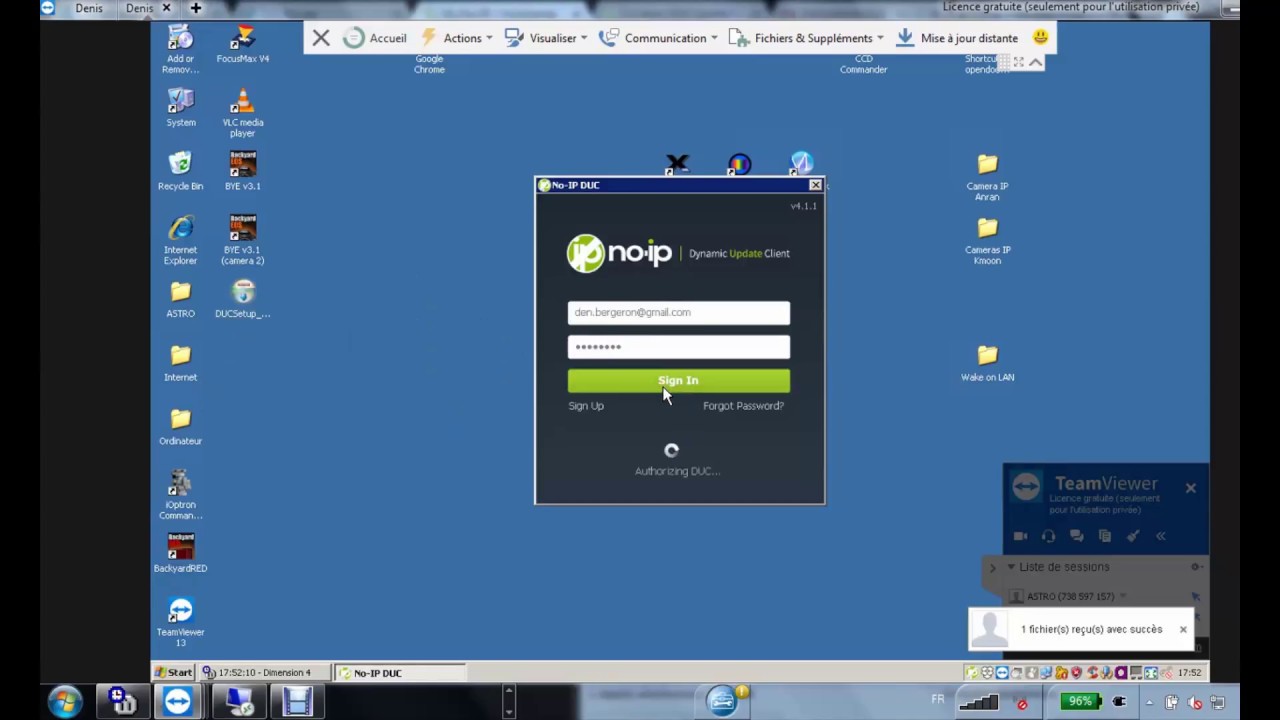The width and height of the screenshot is (1280, 720).
Task: Open the Internet folder on the desktop
Action: pyautogui.click(x=180, y=363)
